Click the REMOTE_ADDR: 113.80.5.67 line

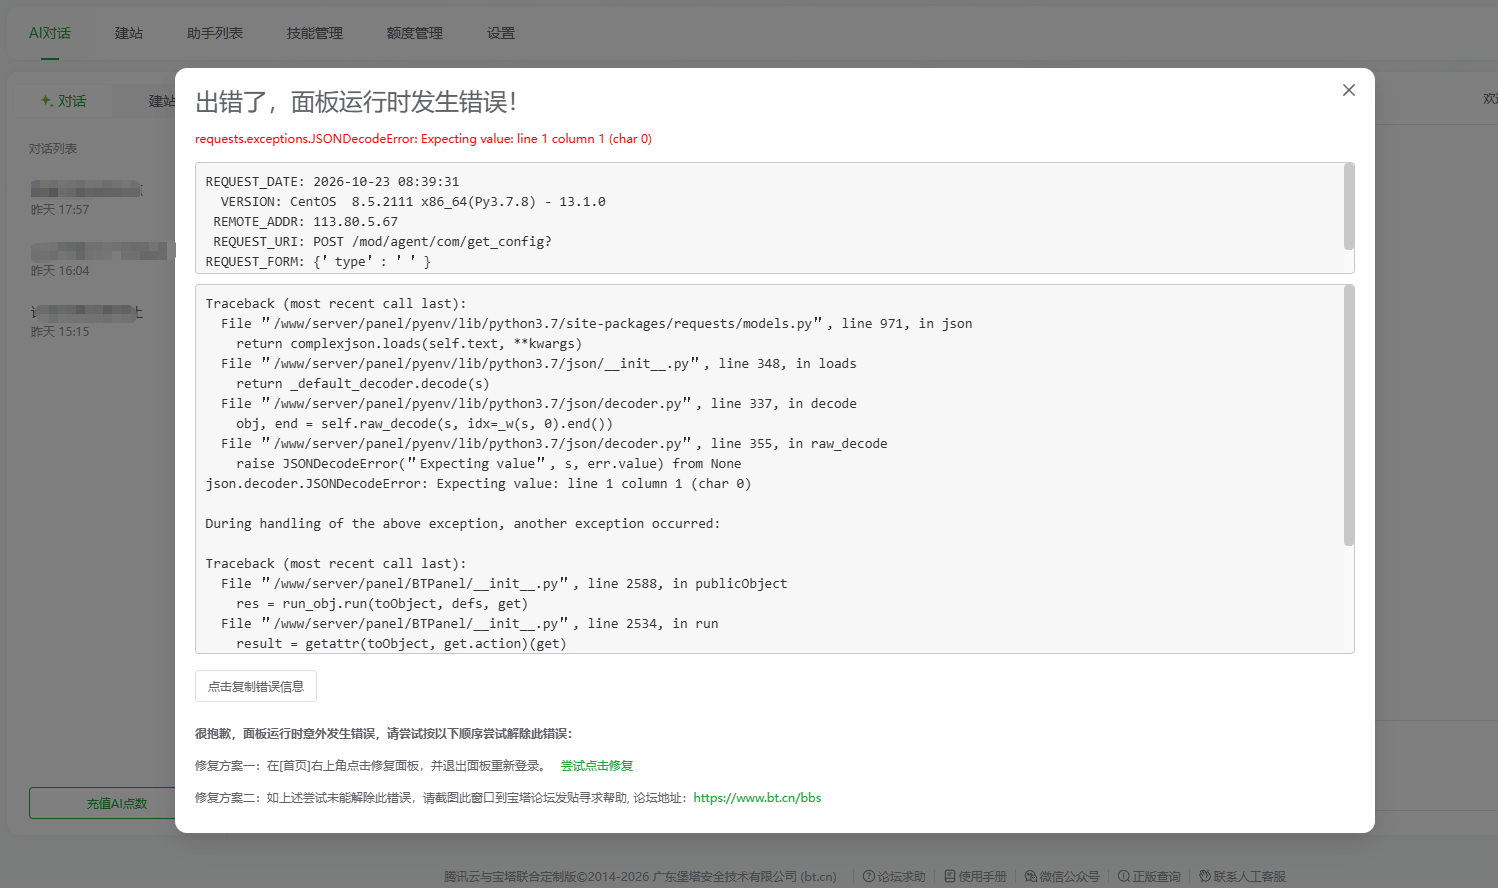(305, 222)
